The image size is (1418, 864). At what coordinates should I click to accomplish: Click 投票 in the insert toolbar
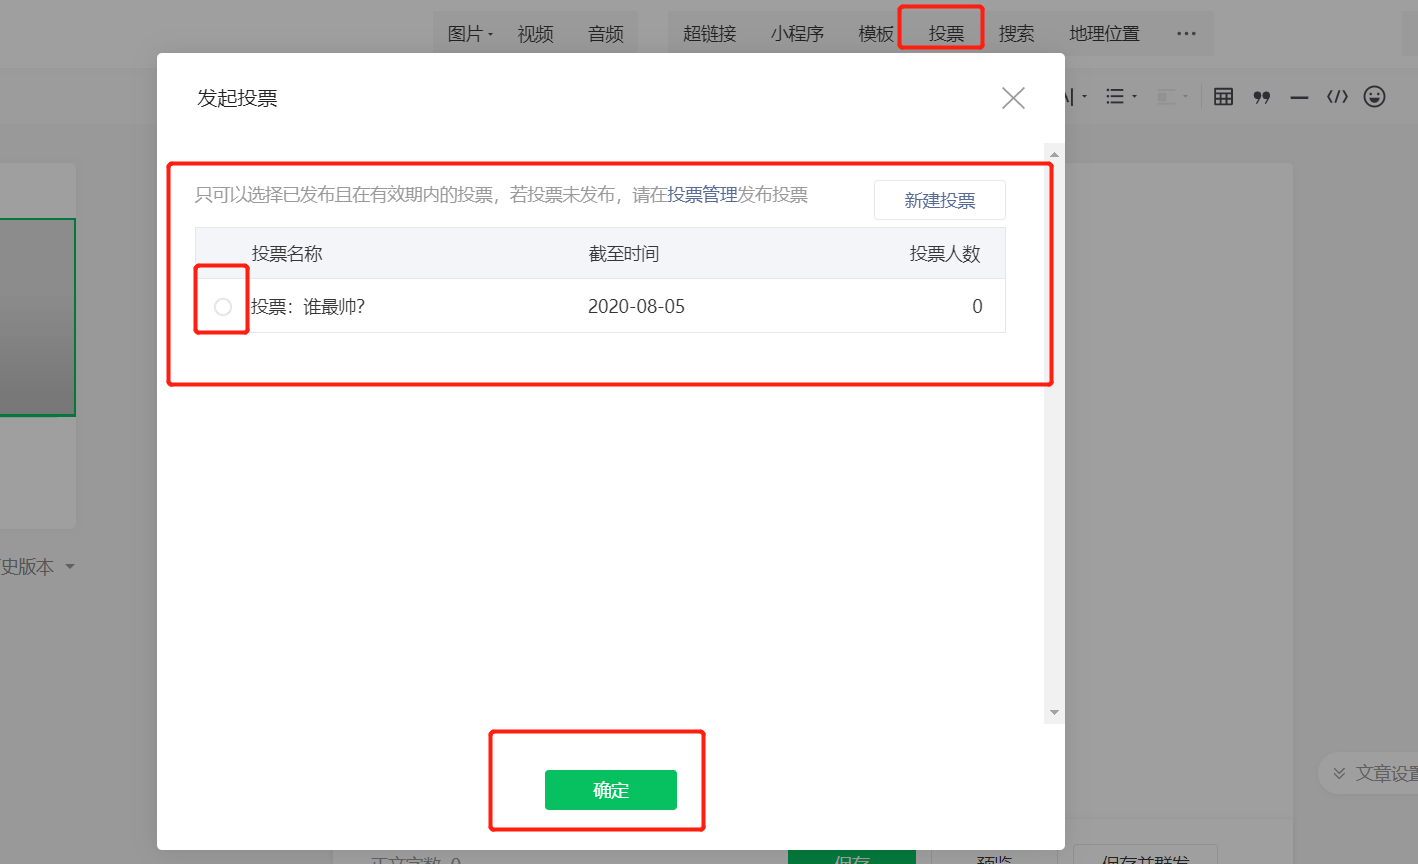pos(946,34)
